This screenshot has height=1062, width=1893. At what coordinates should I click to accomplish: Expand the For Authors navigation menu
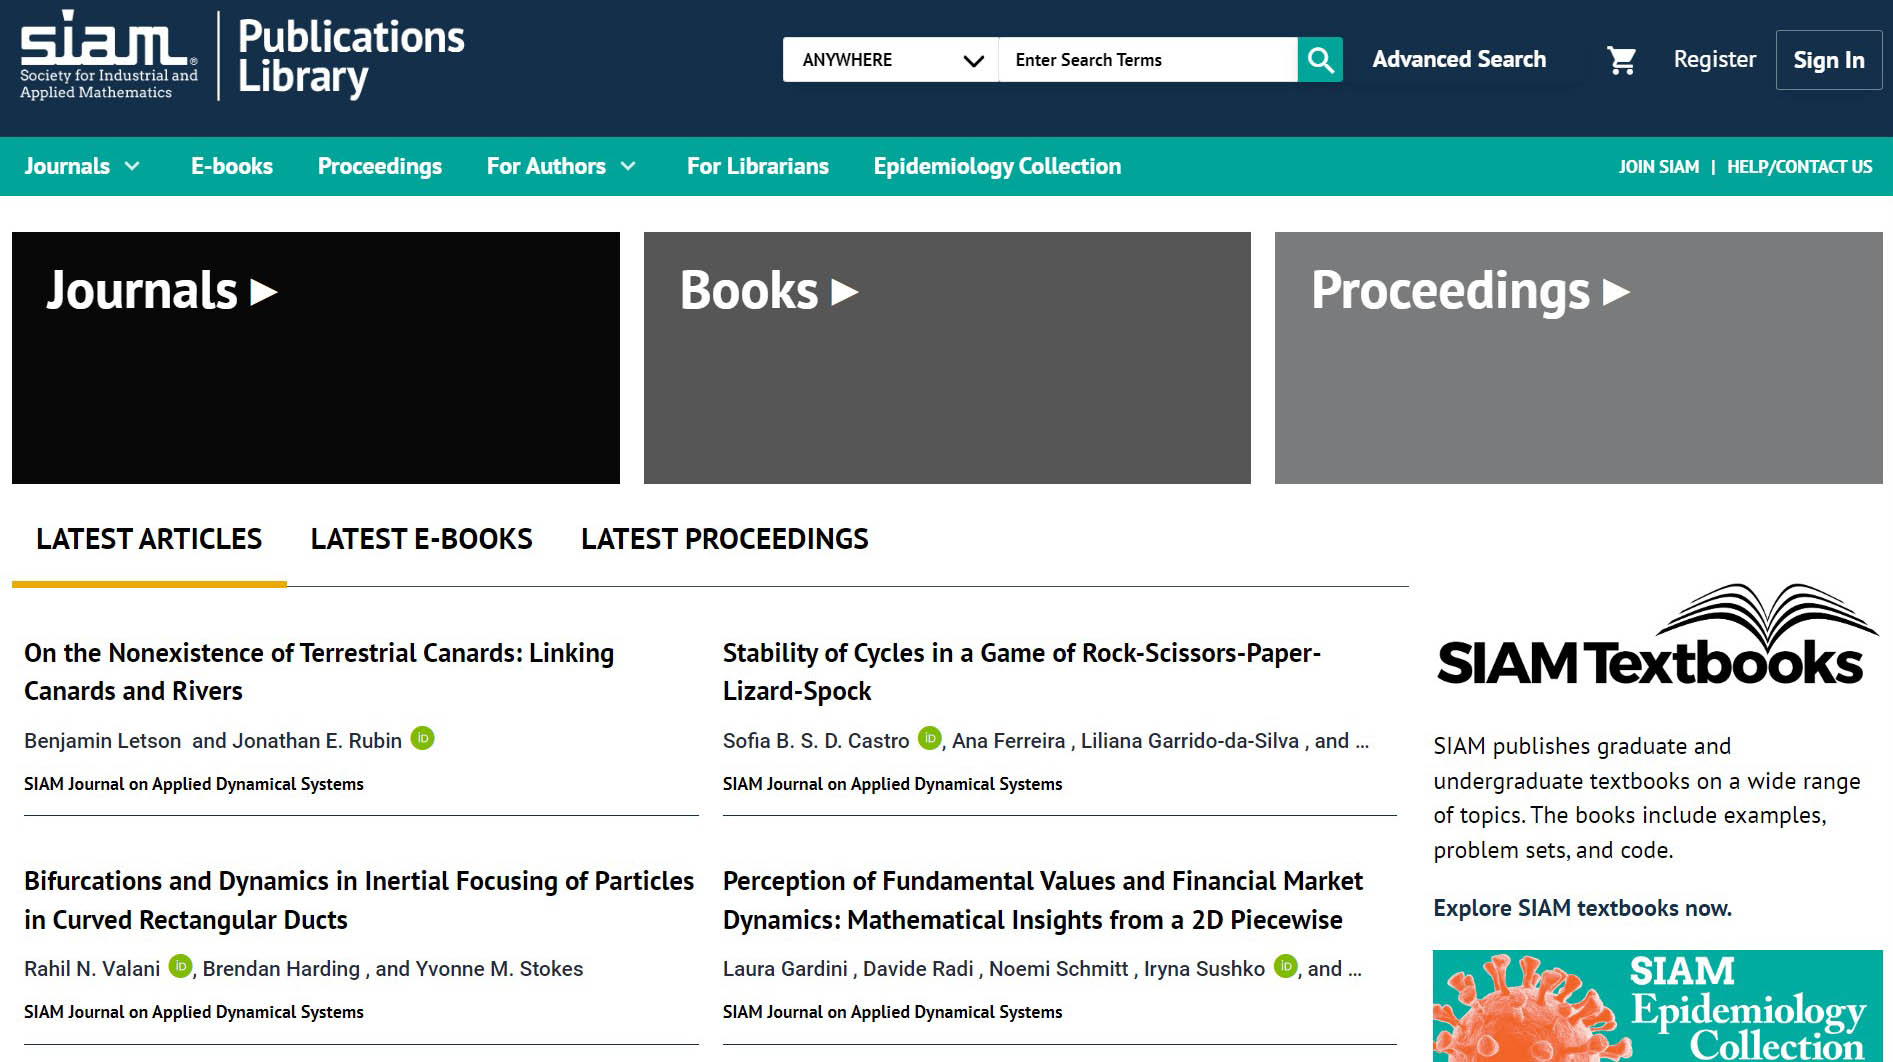click(561, 166)
